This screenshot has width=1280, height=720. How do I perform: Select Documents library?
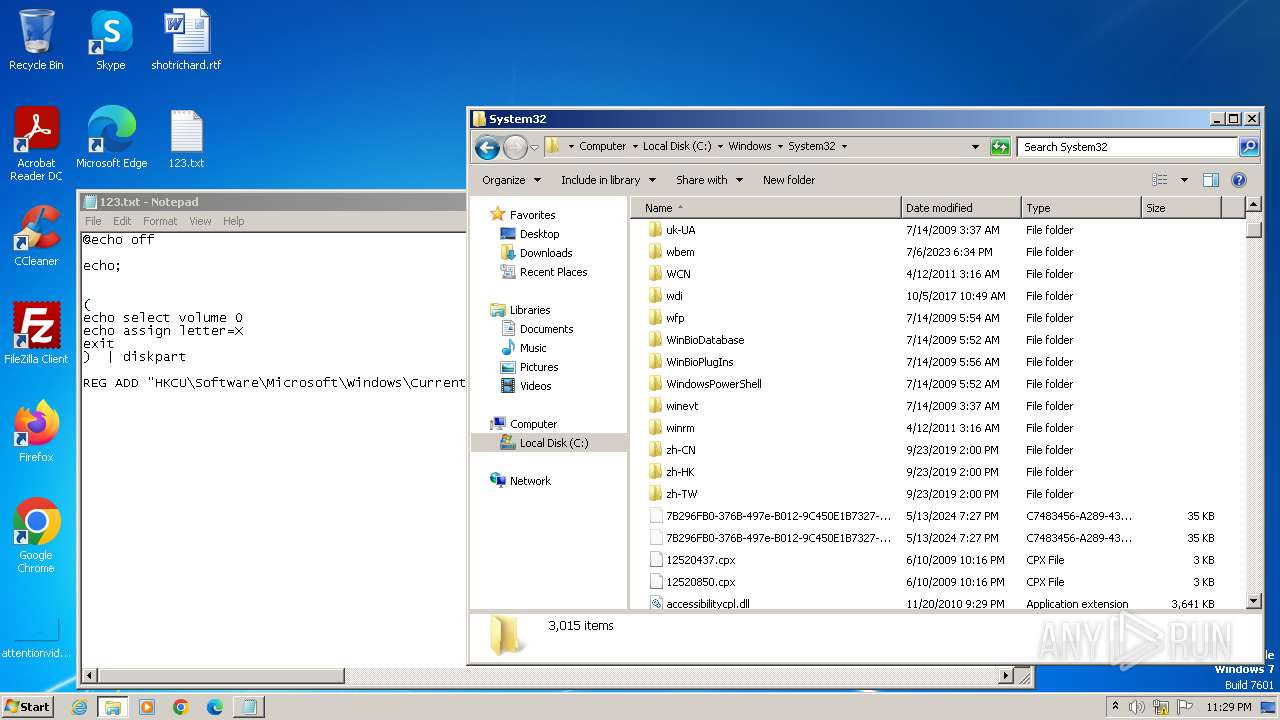point(546,329)
